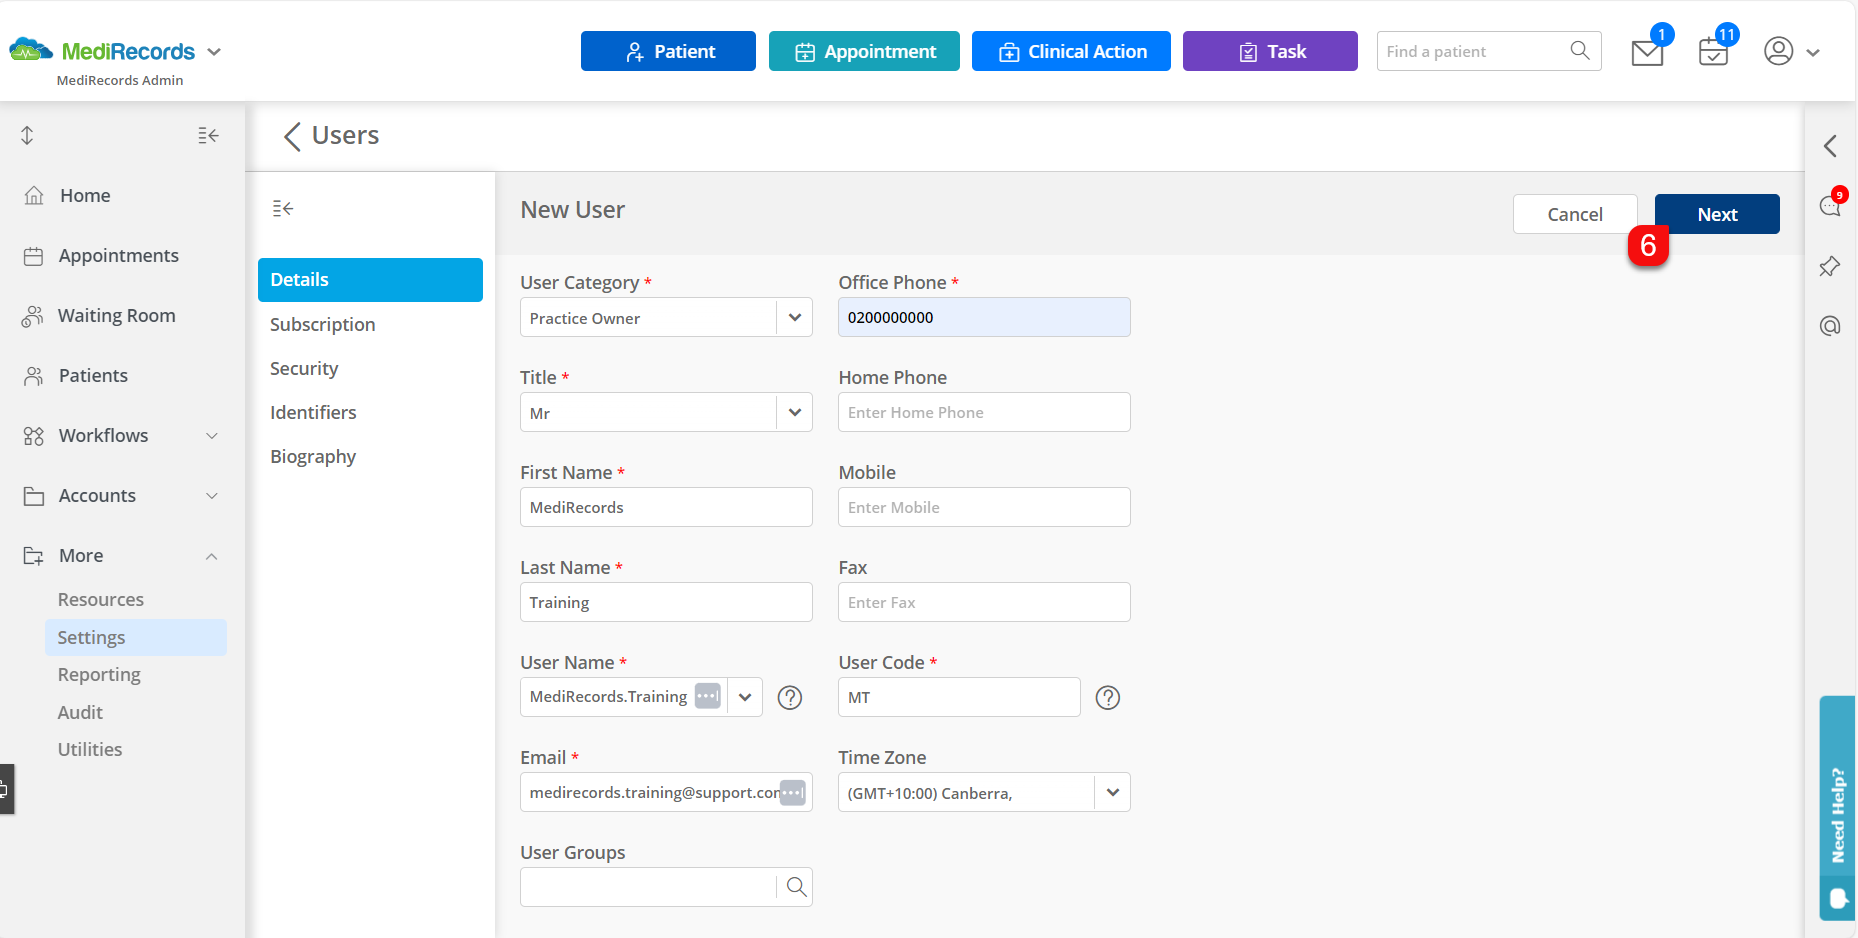Open the chat messages icon with 9 notifications
1858x938 pixels.
click(x=1829, y=205)
